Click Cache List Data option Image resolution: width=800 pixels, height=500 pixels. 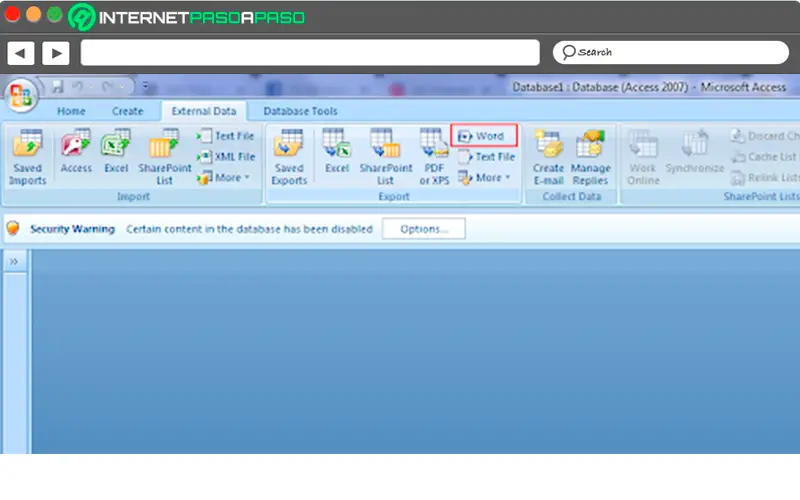point(765,157)
